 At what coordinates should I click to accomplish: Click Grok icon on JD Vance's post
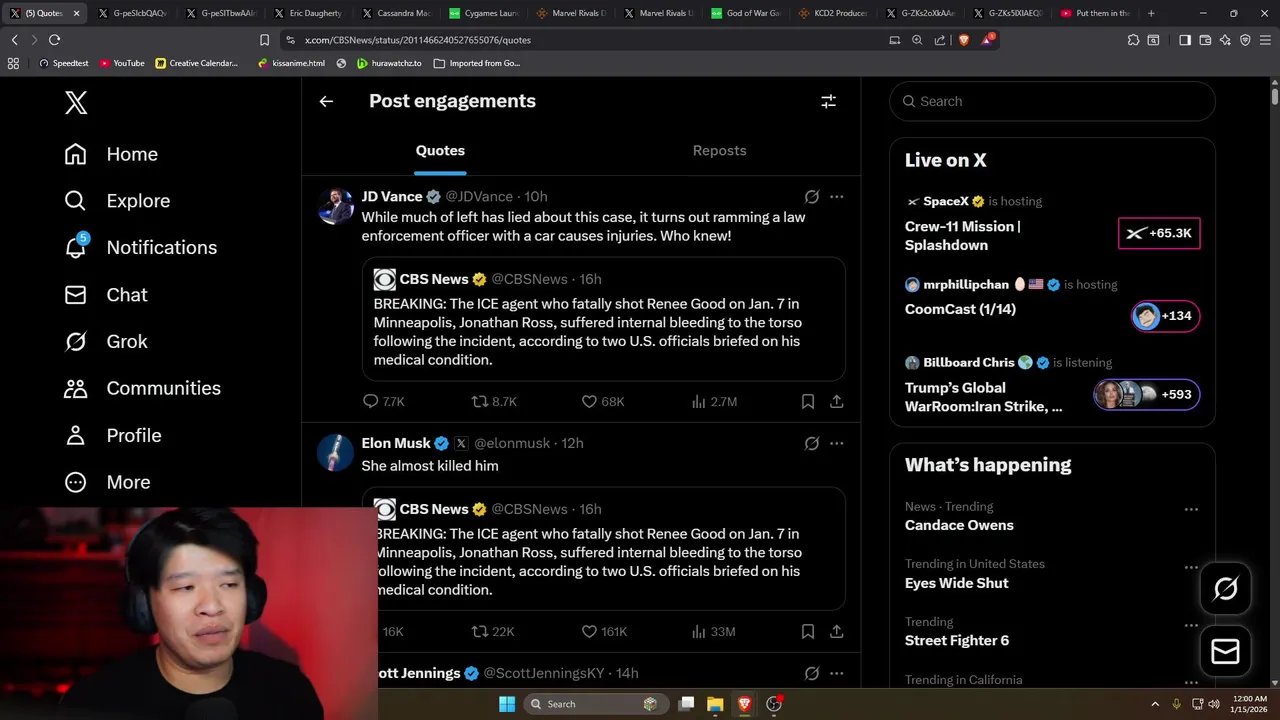click(811, 197)
